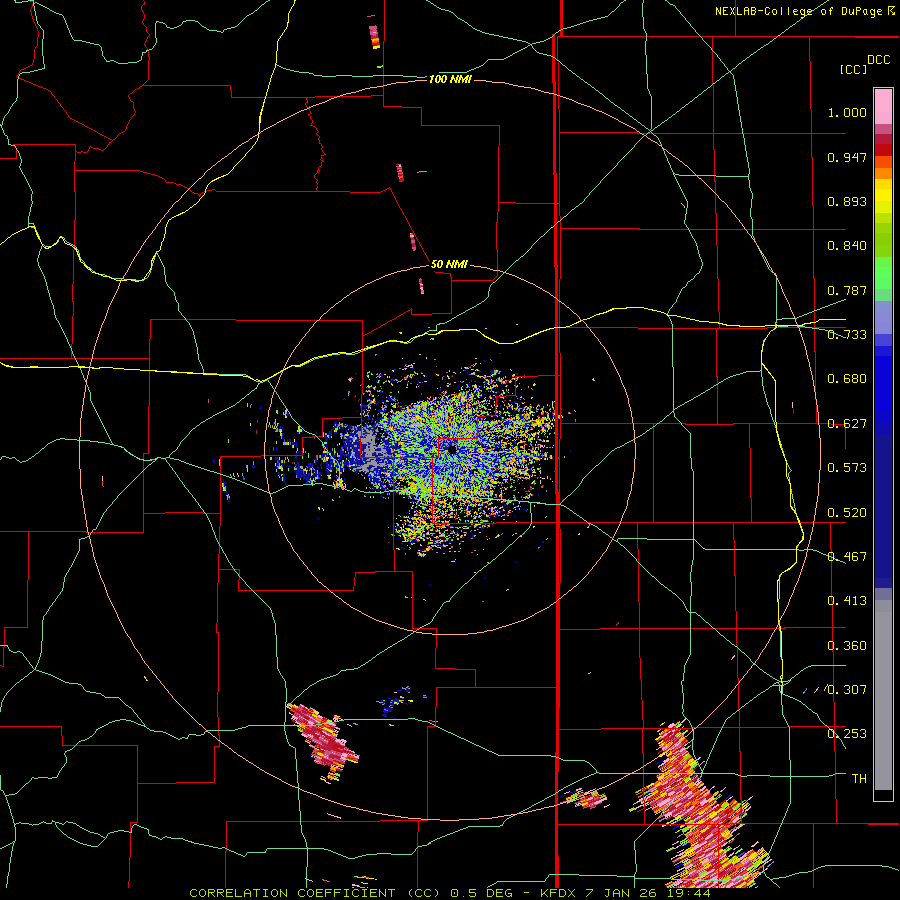Click the 0.413 value on the color scale
Viewport: 900px width, 900px height.
[x=847, y=601]
